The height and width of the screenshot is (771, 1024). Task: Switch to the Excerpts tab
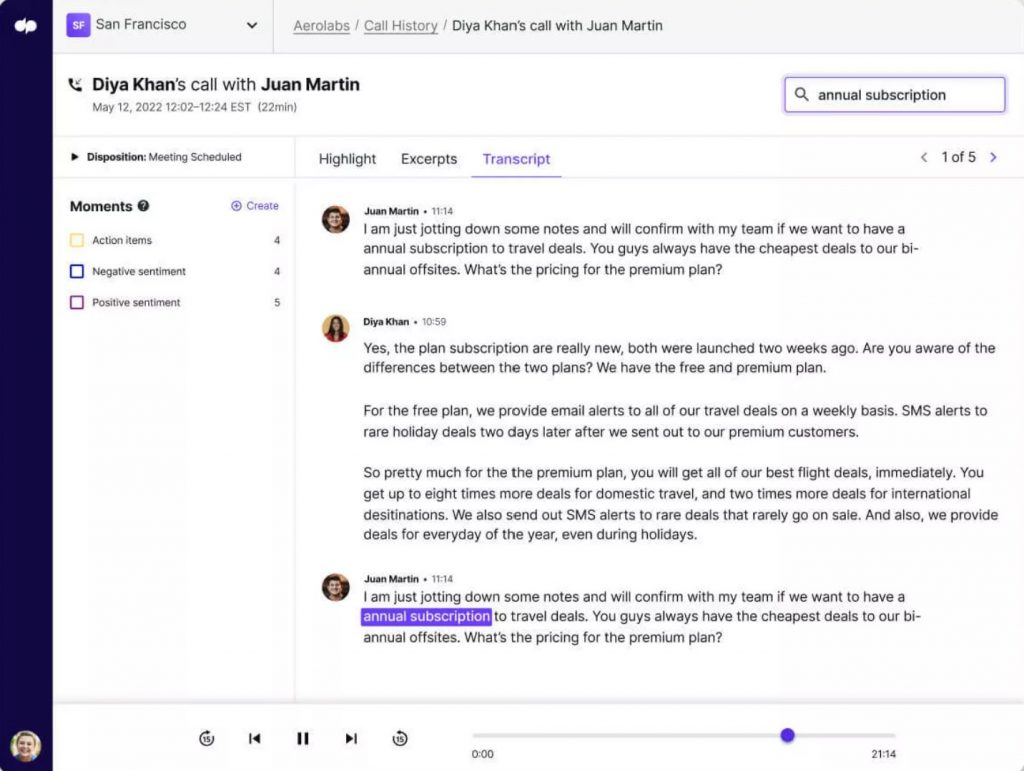pos(429,159)
